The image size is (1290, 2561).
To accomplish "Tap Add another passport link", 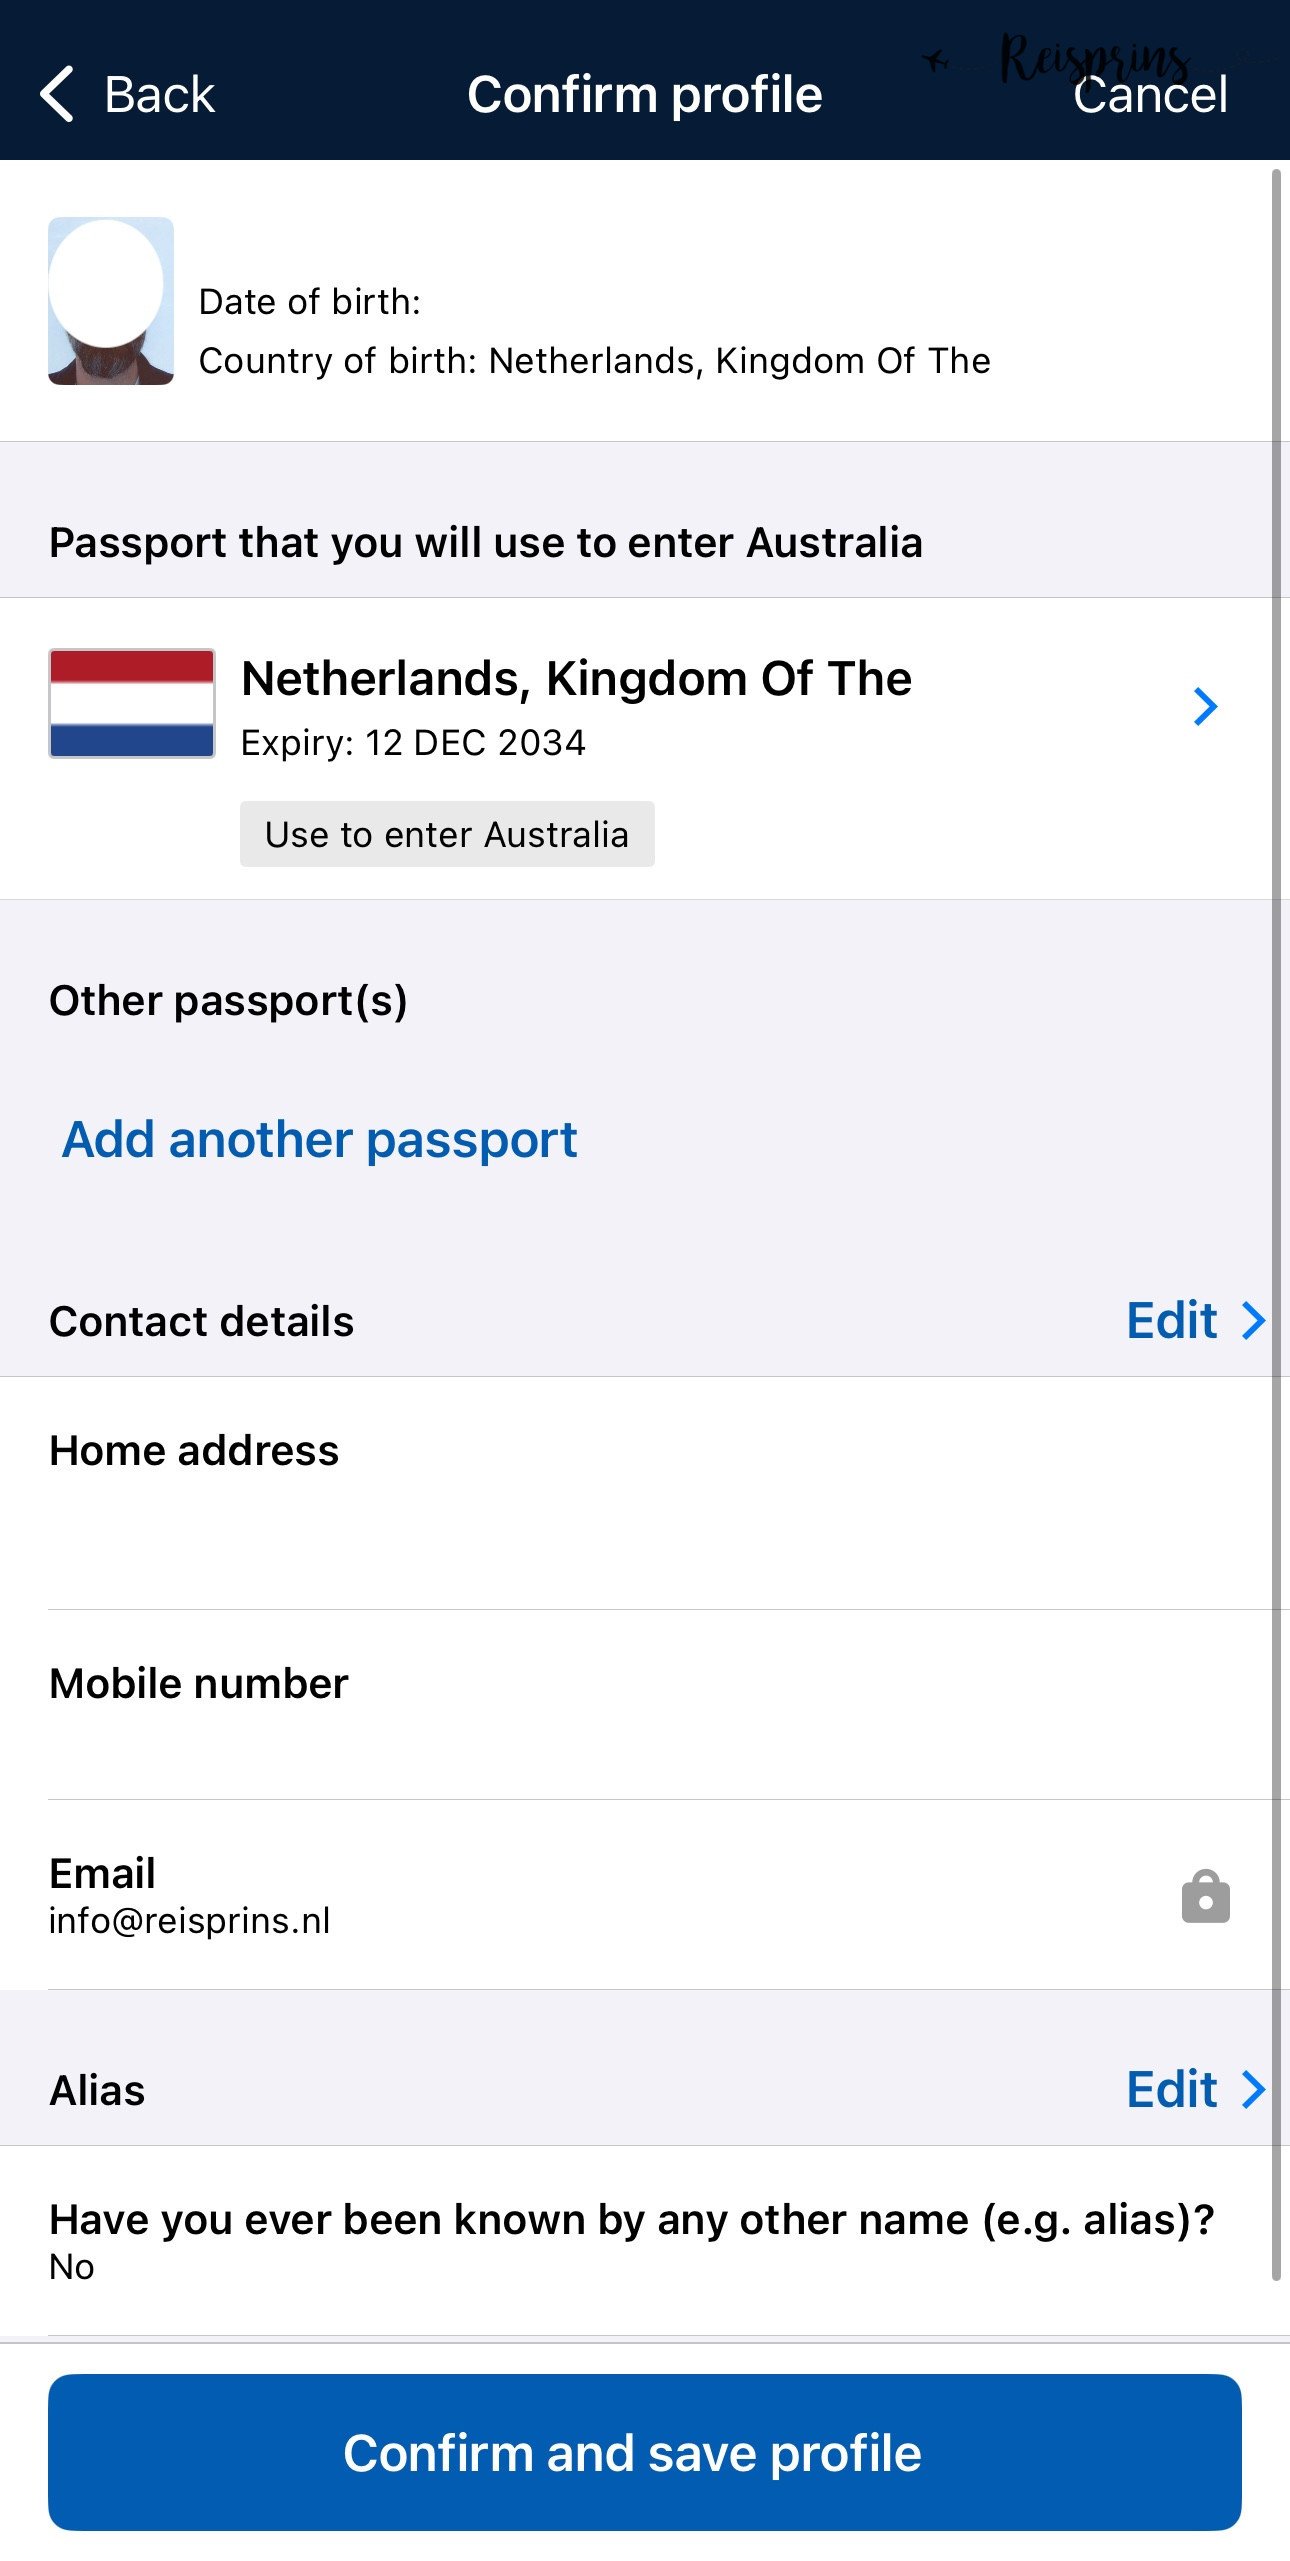I will click(320, 1139).
